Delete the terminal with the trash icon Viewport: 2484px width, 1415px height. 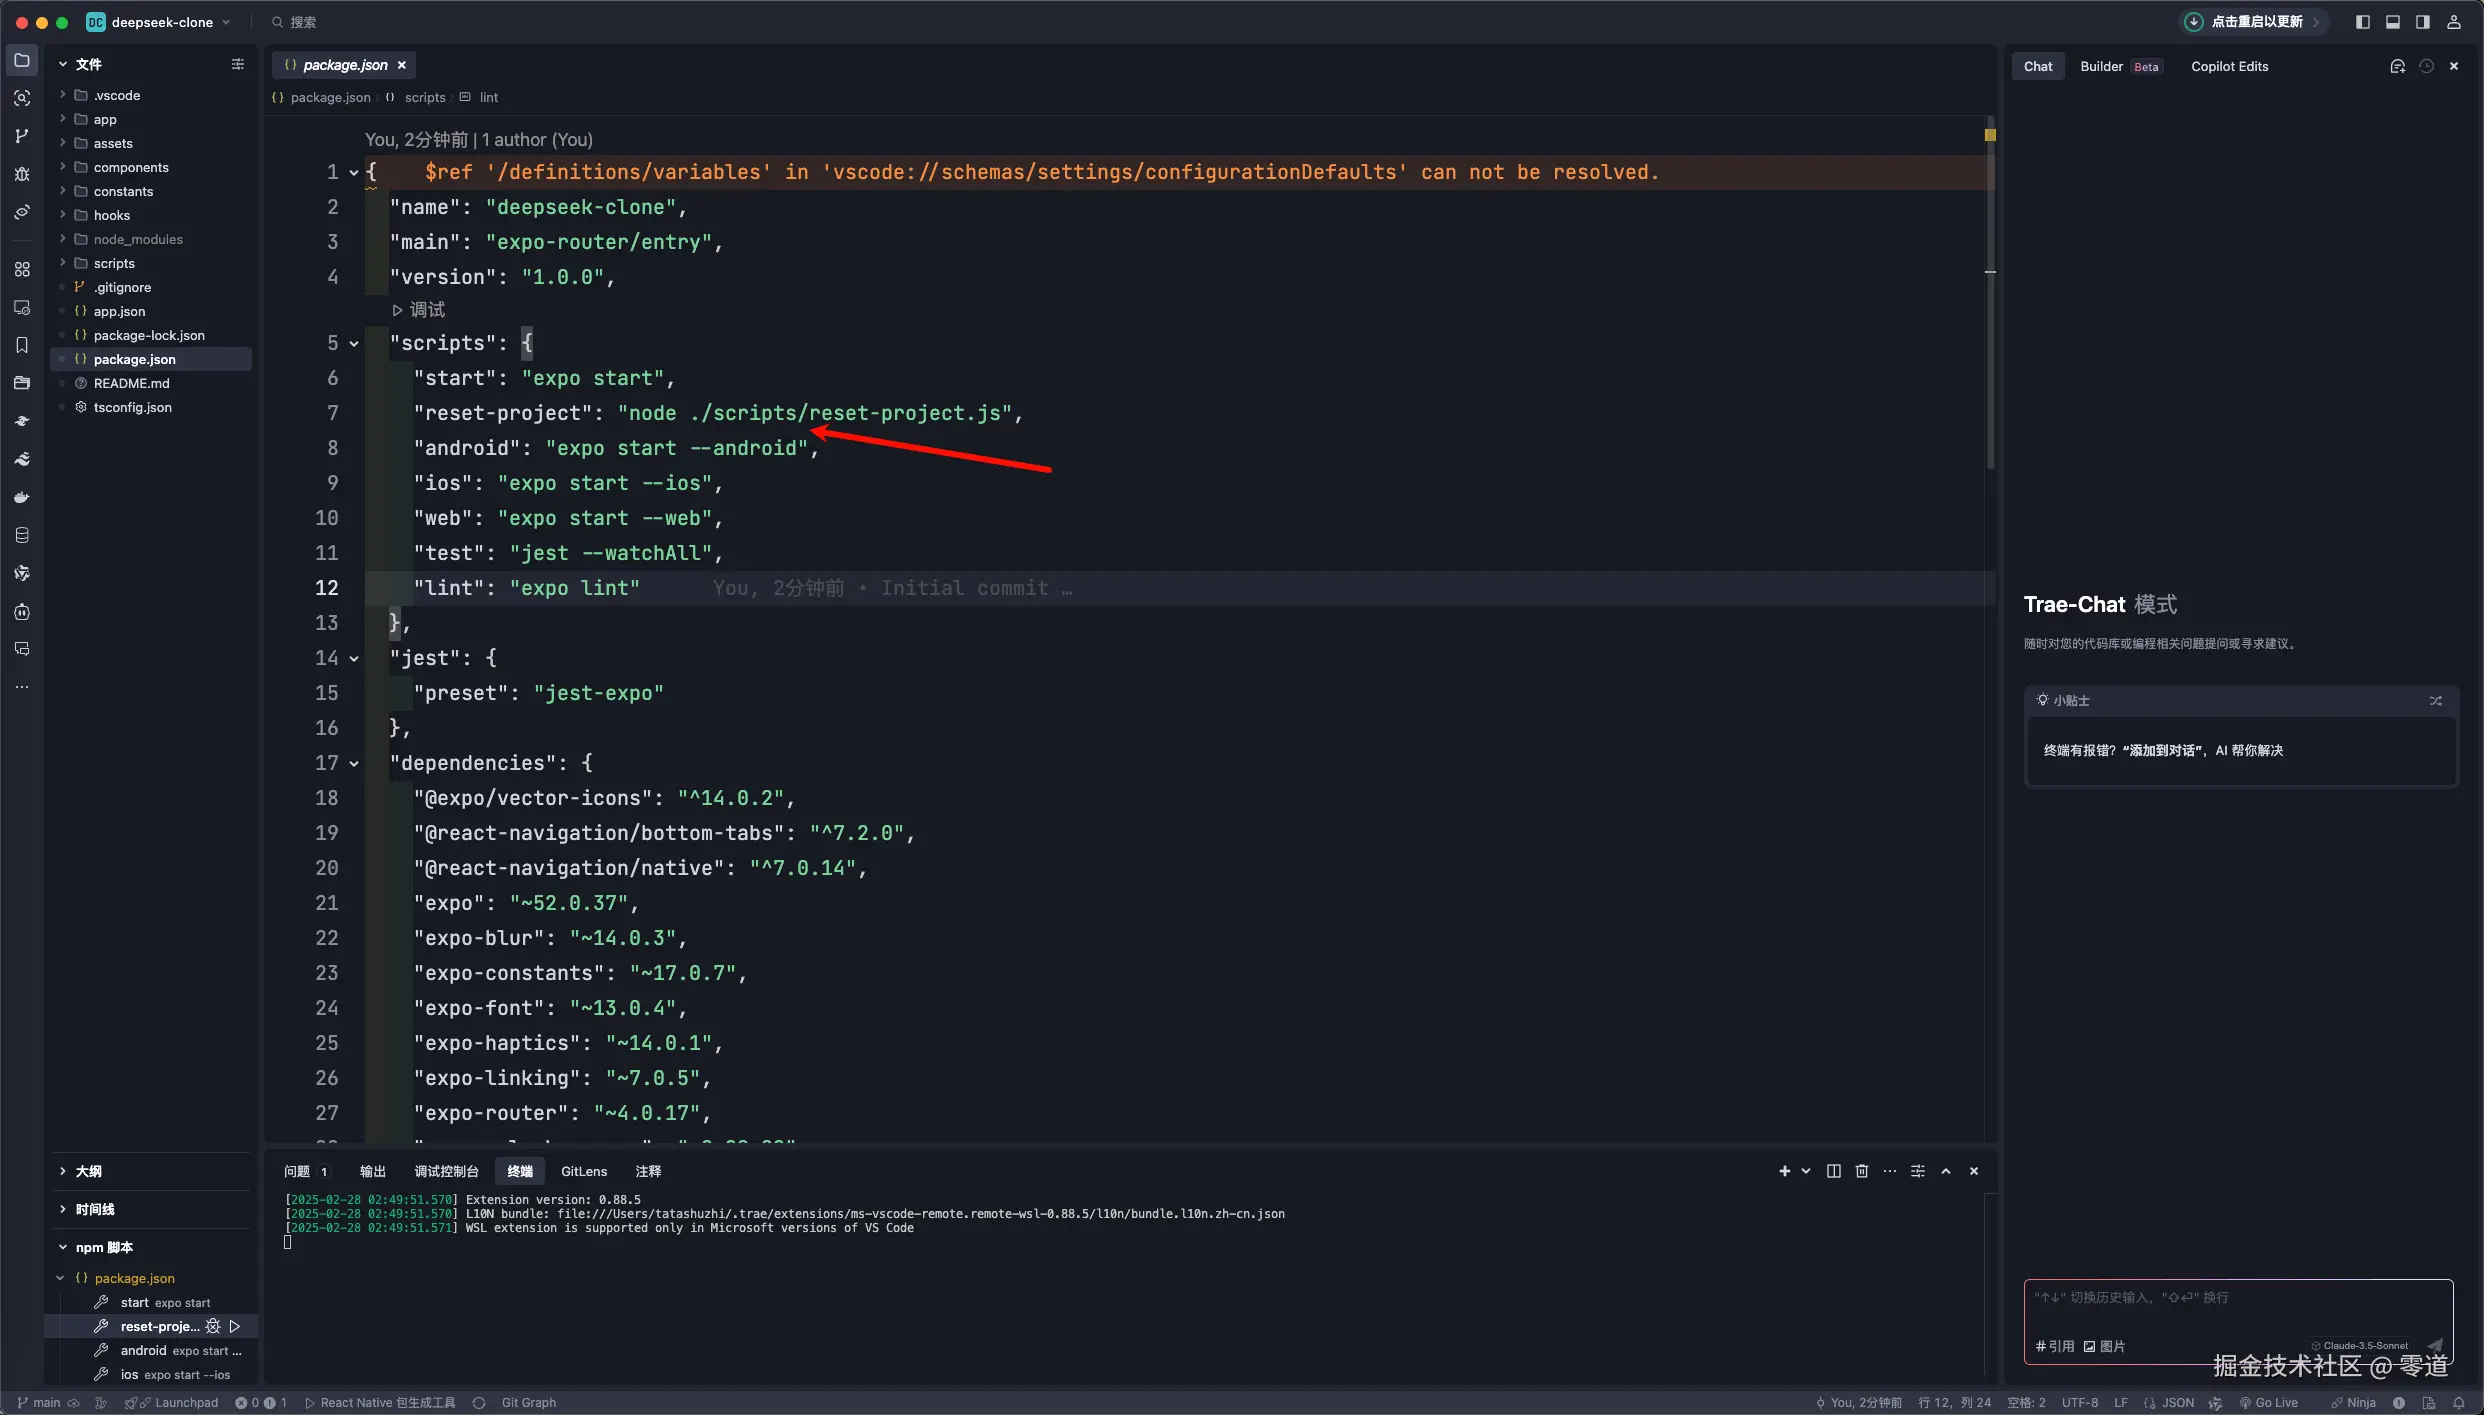click(x=1861, y=1171)
